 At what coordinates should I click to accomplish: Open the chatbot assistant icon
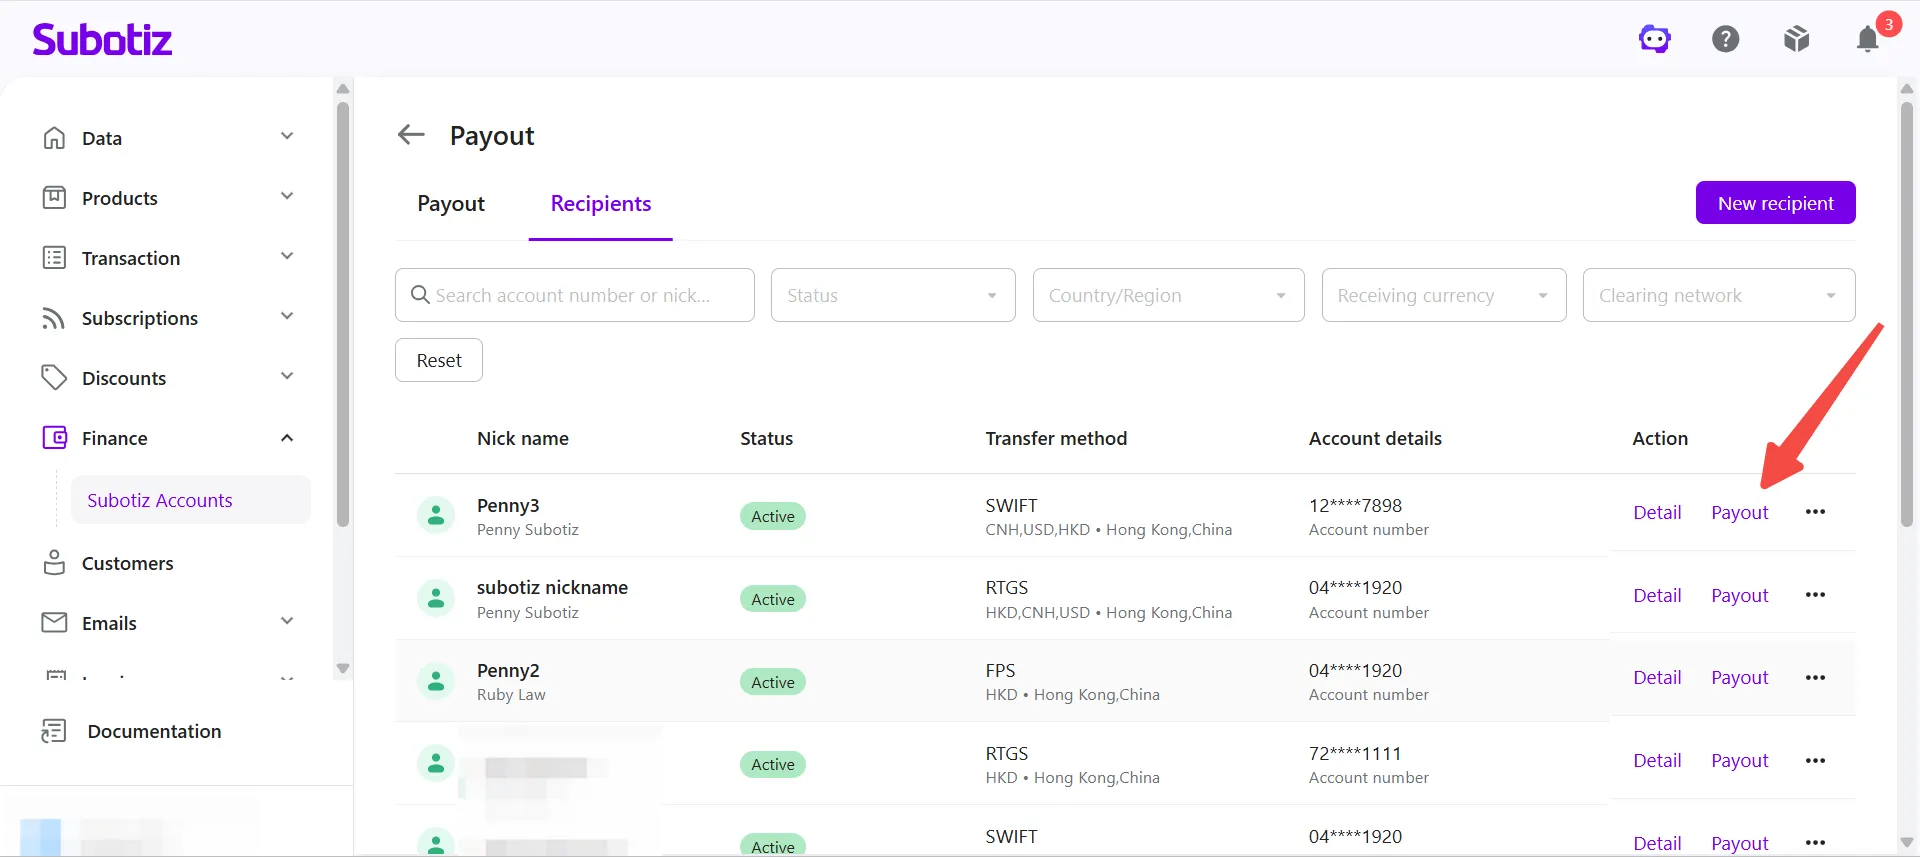click(1655, 39)
